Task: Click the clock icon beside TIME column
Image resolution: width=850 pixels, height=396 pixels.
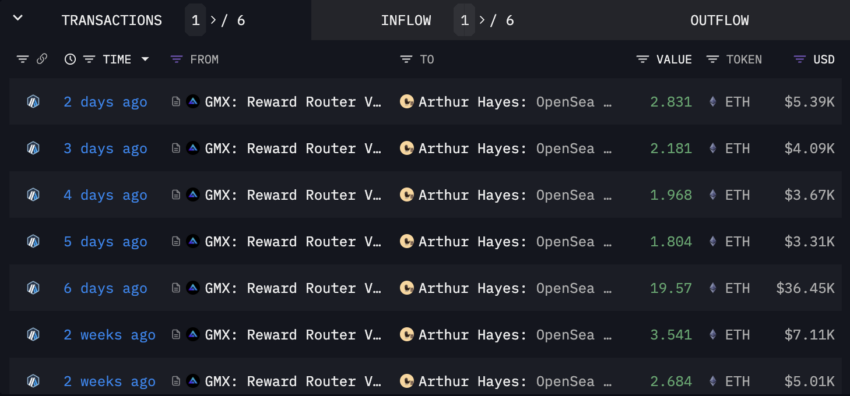Action: (70, 60)
